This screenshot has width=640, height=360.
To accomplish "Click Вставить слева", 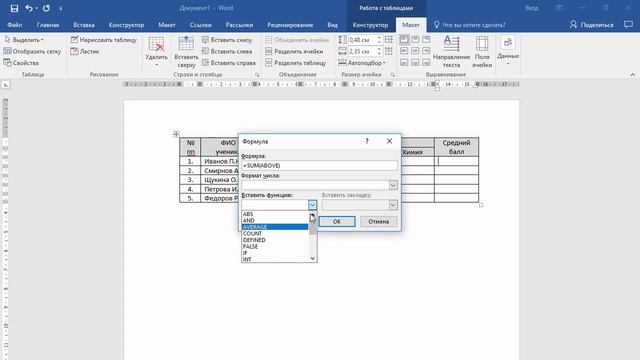I will [x=227, y=51].
